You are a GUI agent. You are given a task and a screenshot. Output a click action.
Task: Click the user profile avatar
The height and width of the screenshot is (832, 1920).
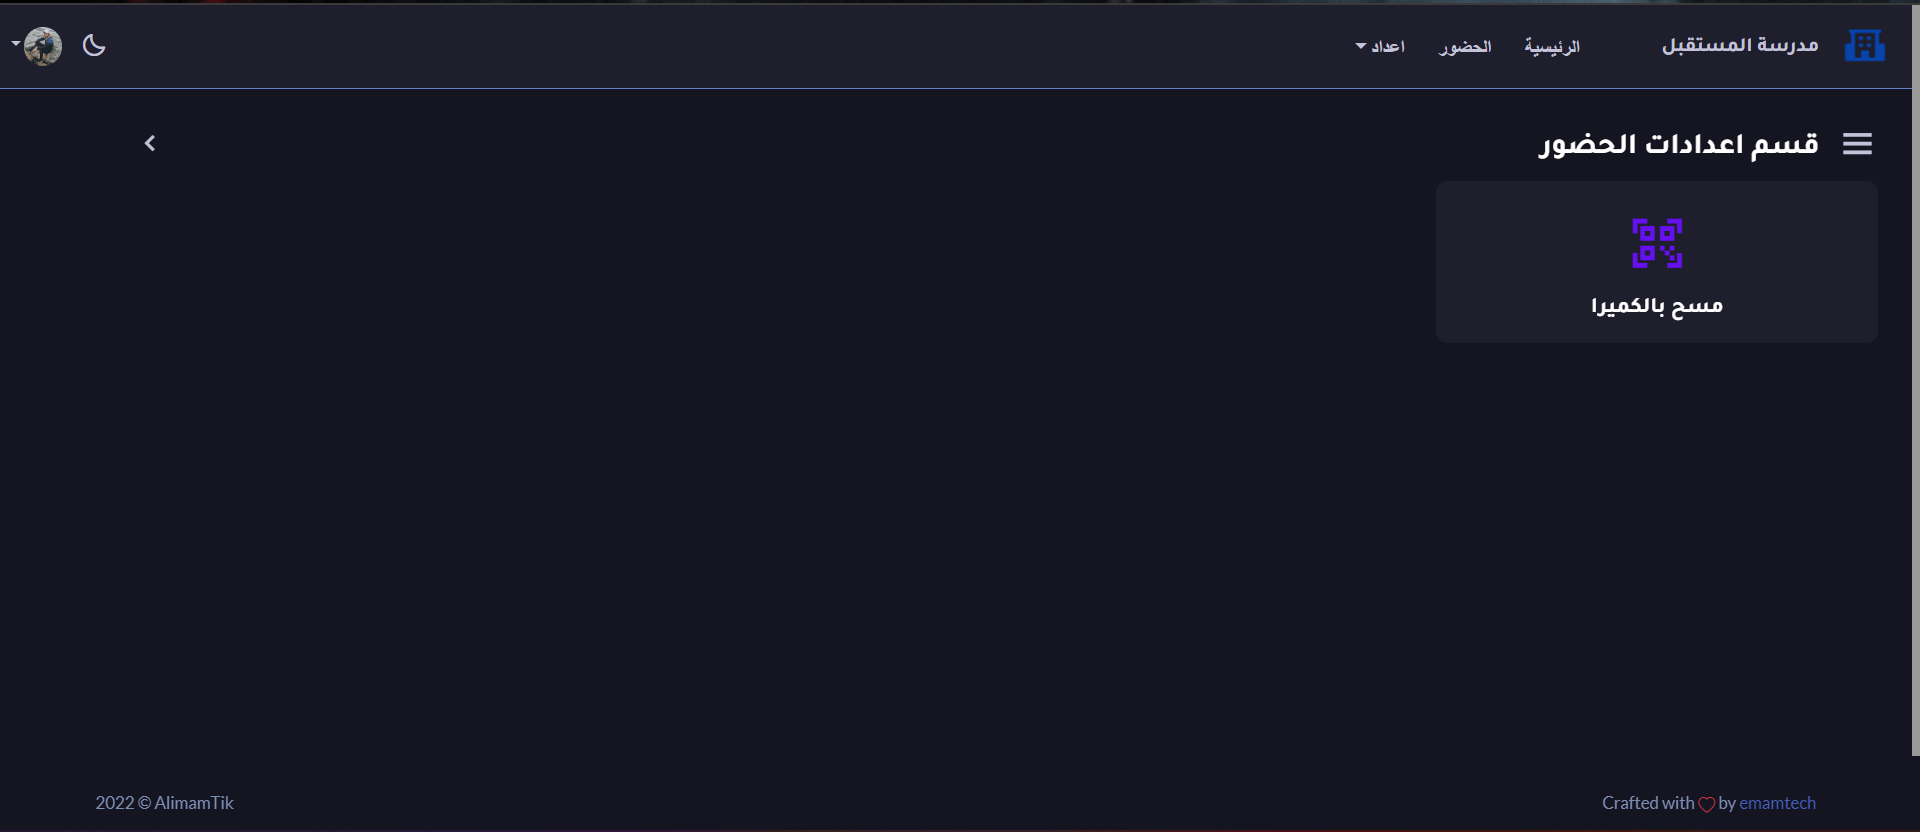coord(43,46)
